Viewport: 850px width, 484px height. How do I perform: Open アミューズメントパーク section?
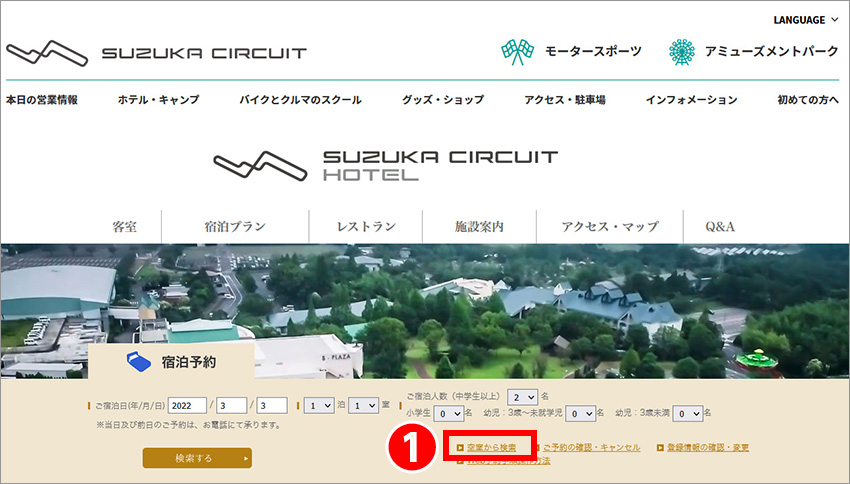coord(771,51)
